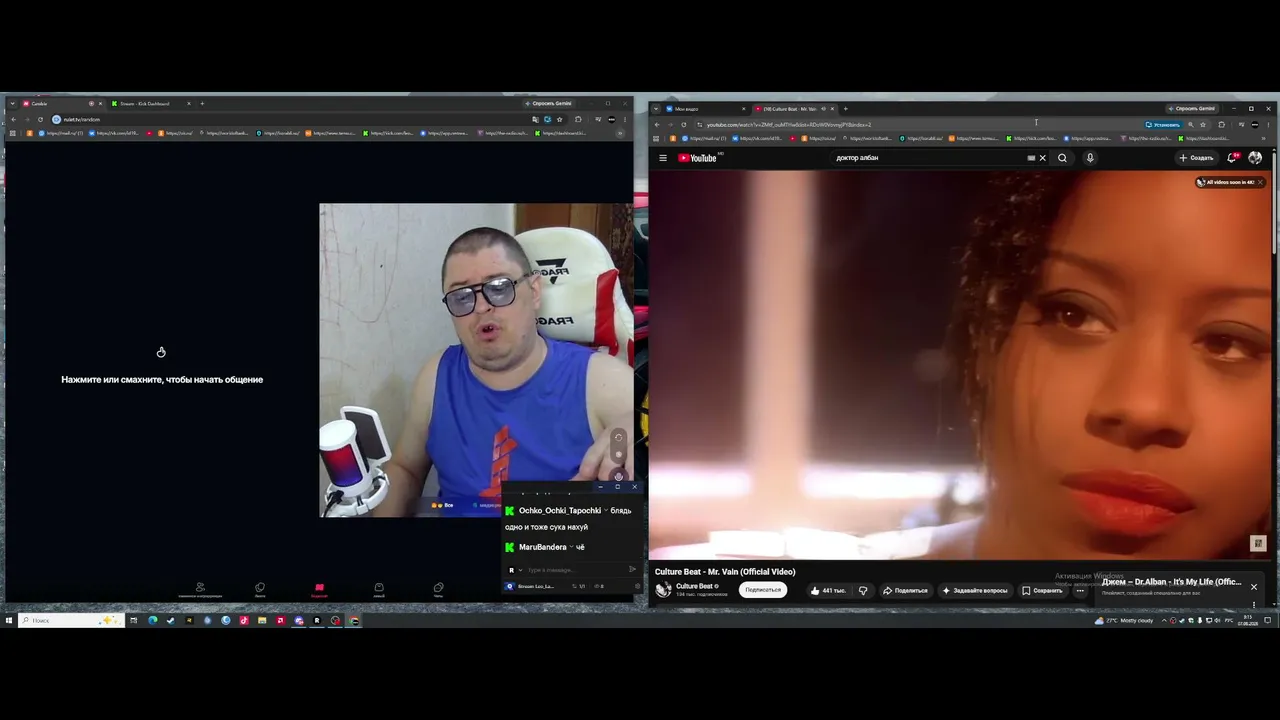
Task: Reload the YouTube page
Action: pyautogui.click(x=684, y=125)
